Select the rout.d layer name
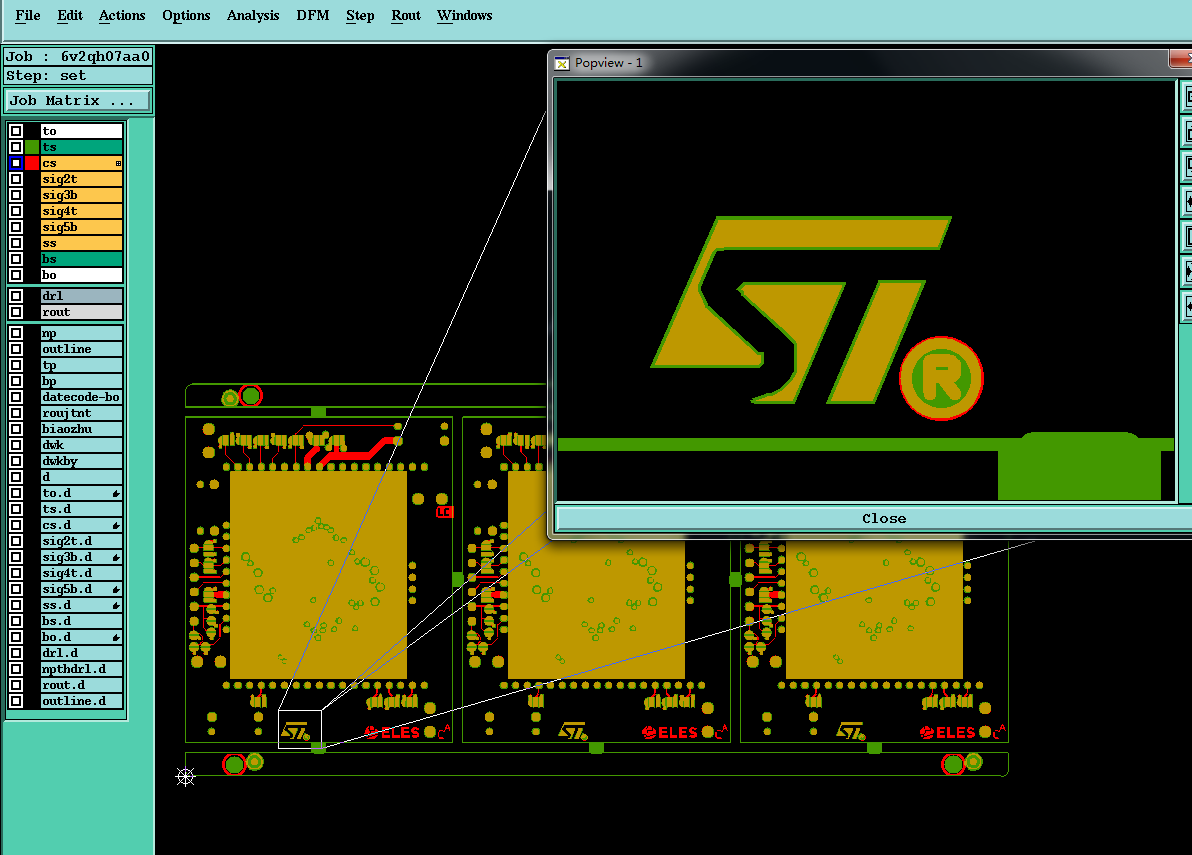 [x=81, y=685]
